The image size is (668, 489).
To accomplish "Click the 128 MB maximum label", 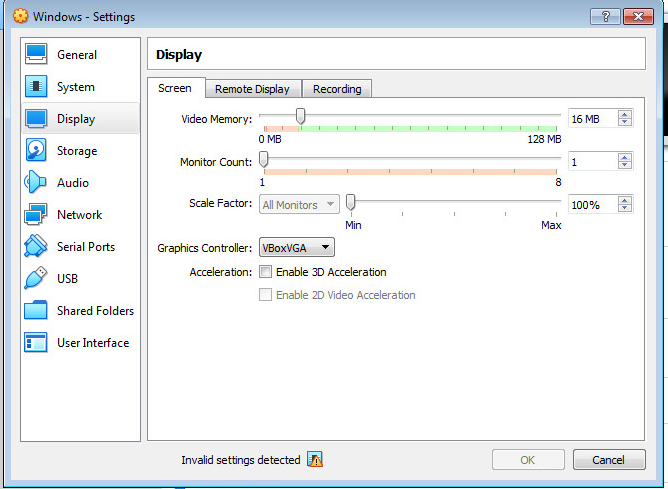I will pyautogui.click(x=544, y=139).
